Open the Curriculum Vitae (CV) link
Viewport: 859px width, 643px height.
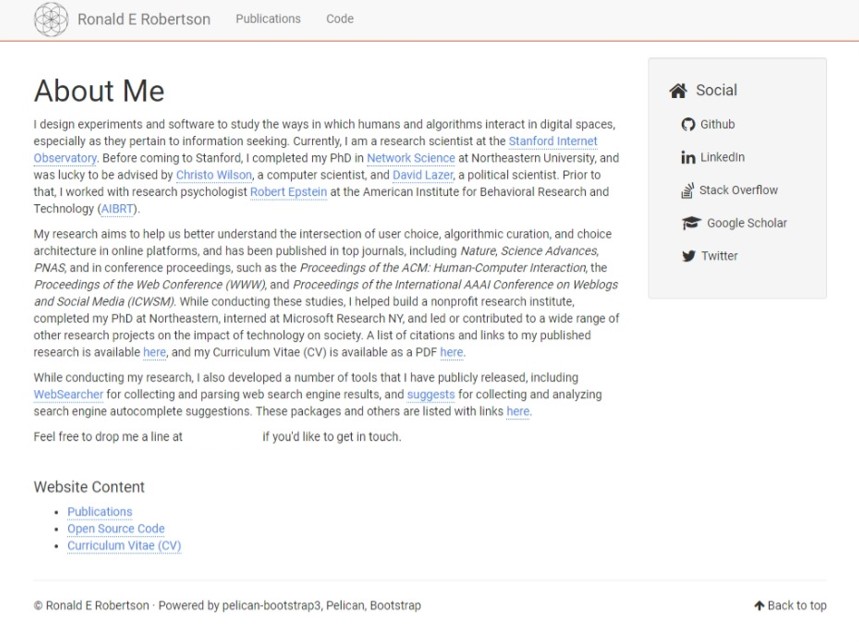(x=124, y=546)
